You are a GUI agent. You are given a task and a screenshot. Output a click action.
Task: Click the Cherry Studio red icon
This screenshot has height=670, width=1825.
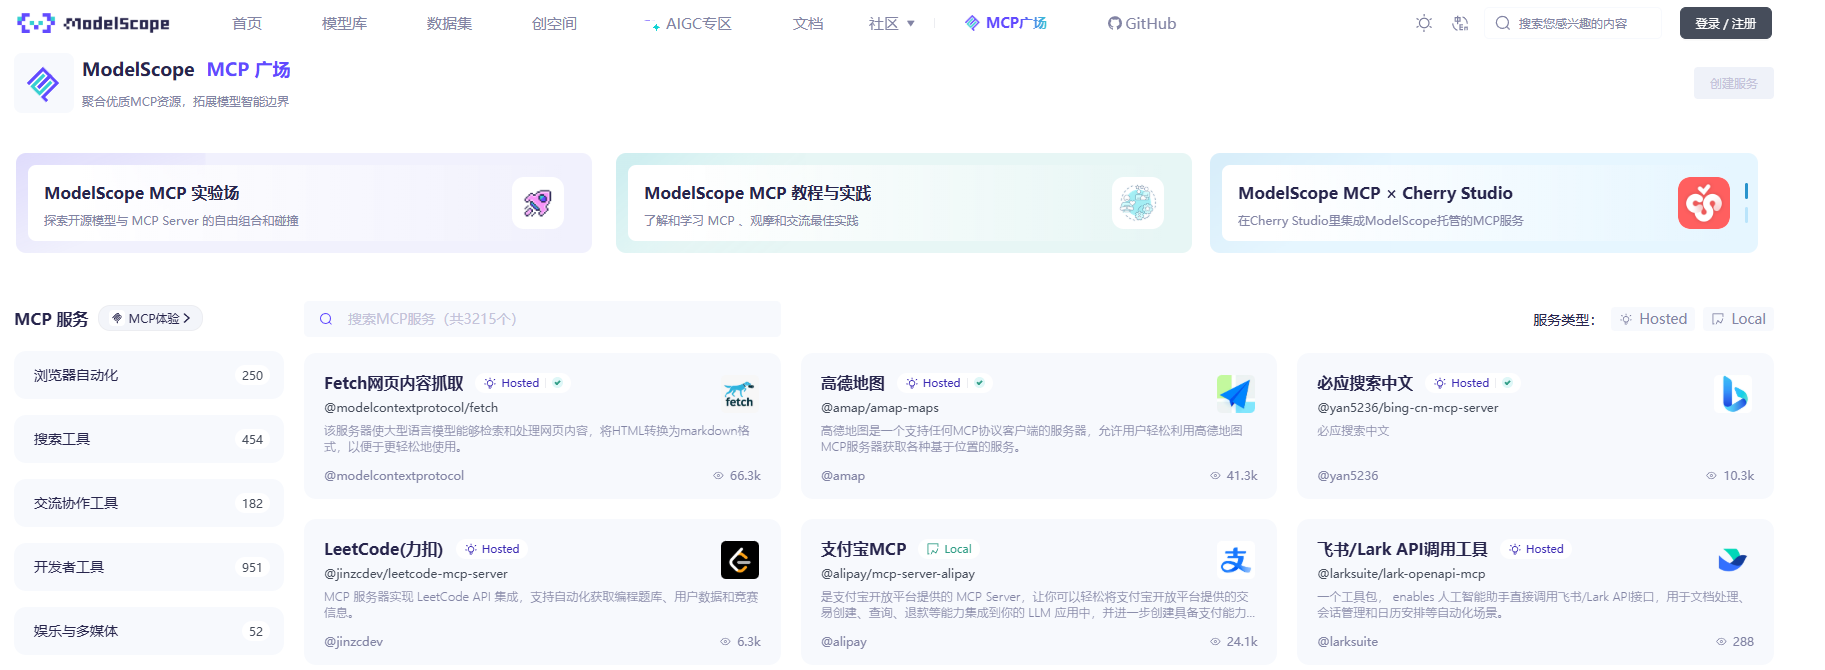point(1704,203)
